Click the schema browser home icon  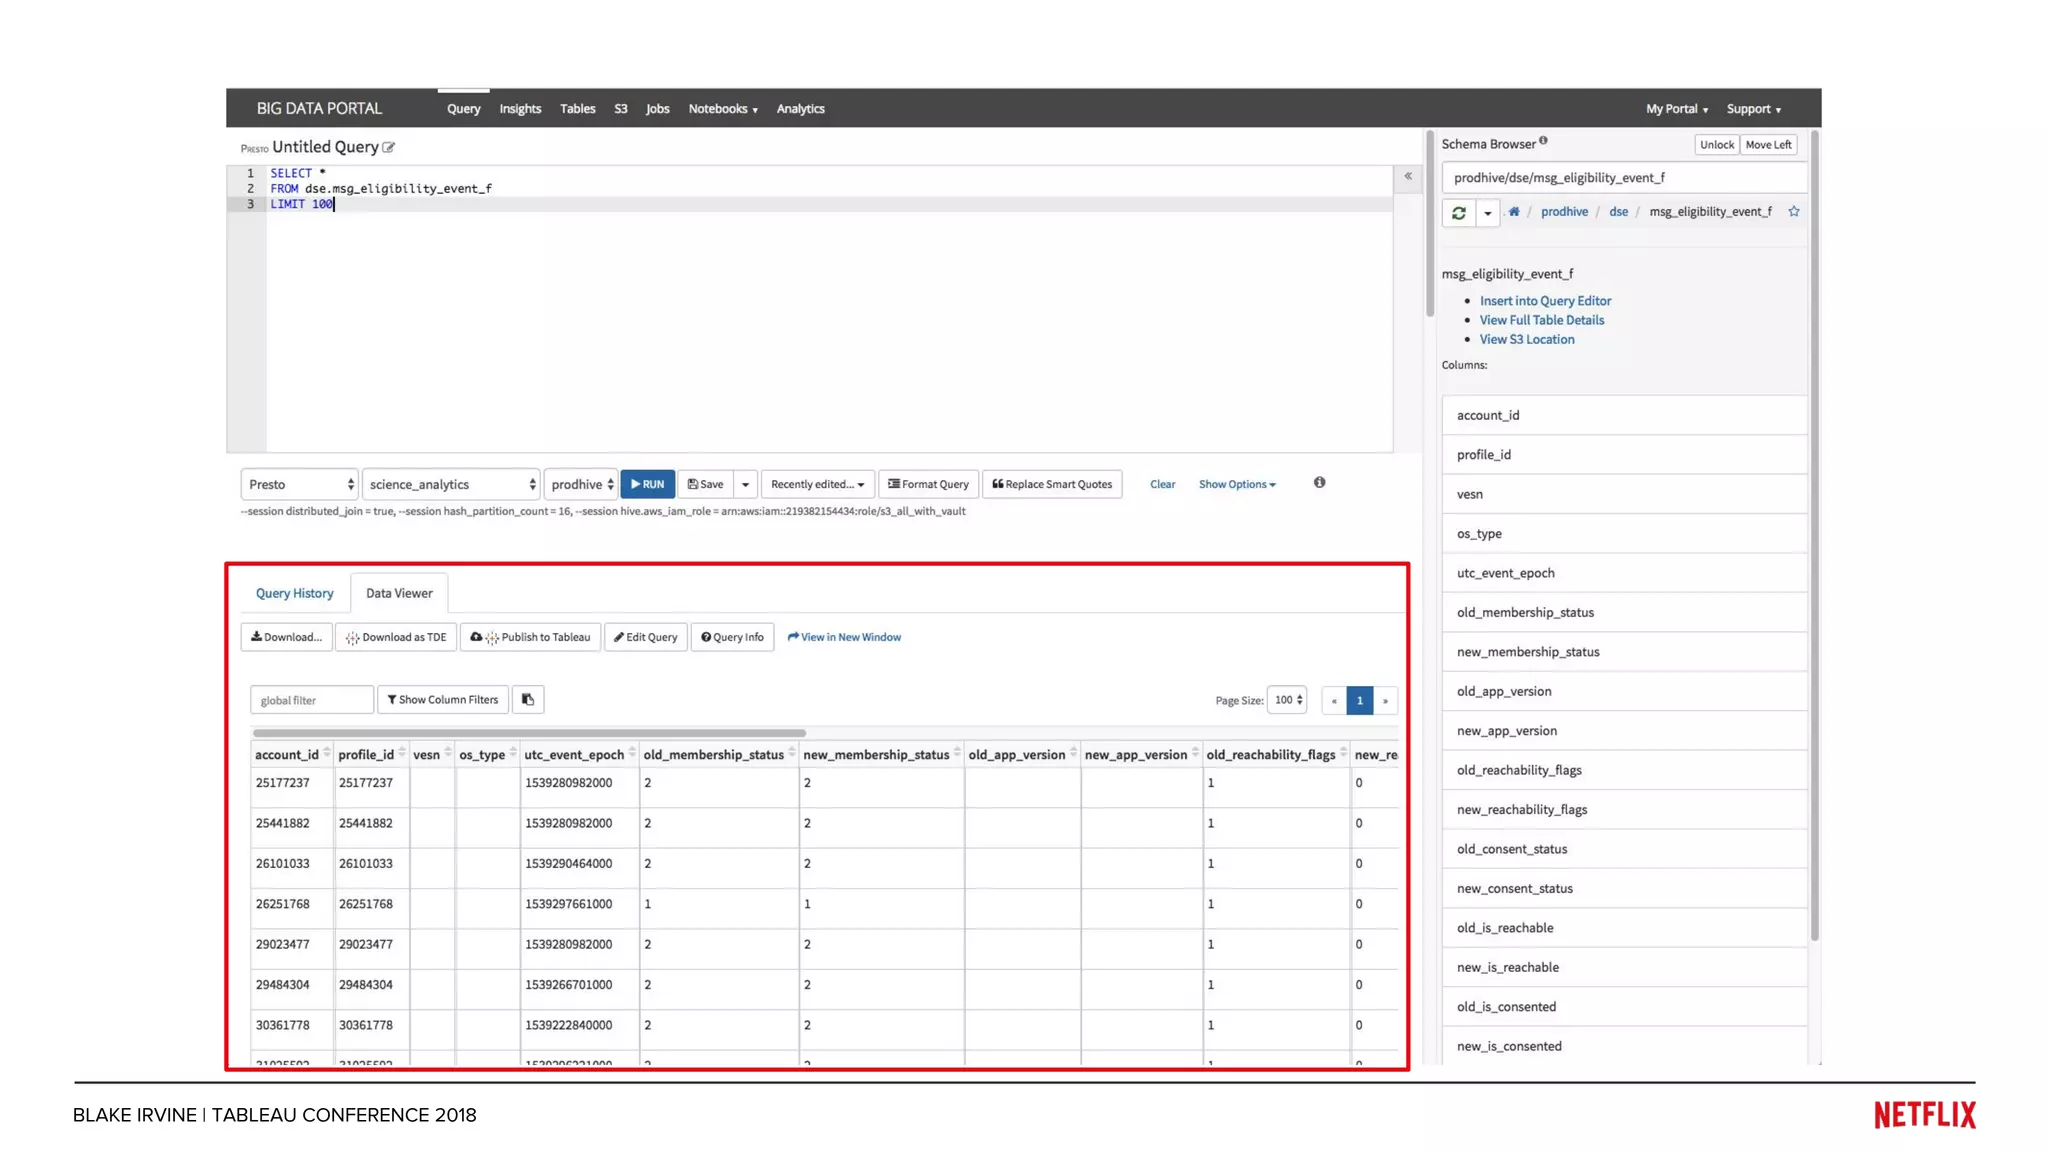click(x=1514, y=211)
